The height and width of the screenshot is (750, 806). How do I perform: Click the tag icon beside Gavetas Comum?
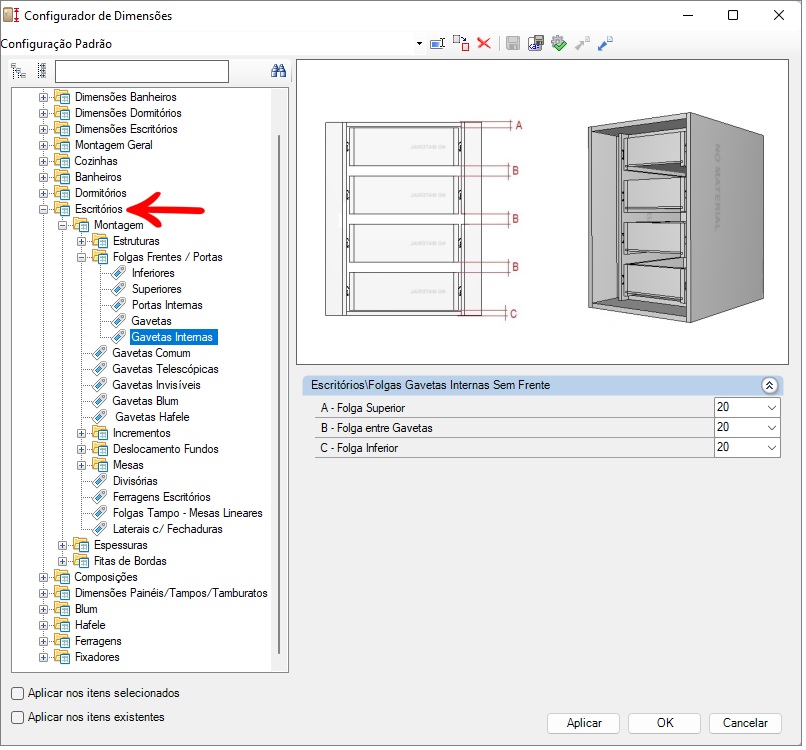100,353
